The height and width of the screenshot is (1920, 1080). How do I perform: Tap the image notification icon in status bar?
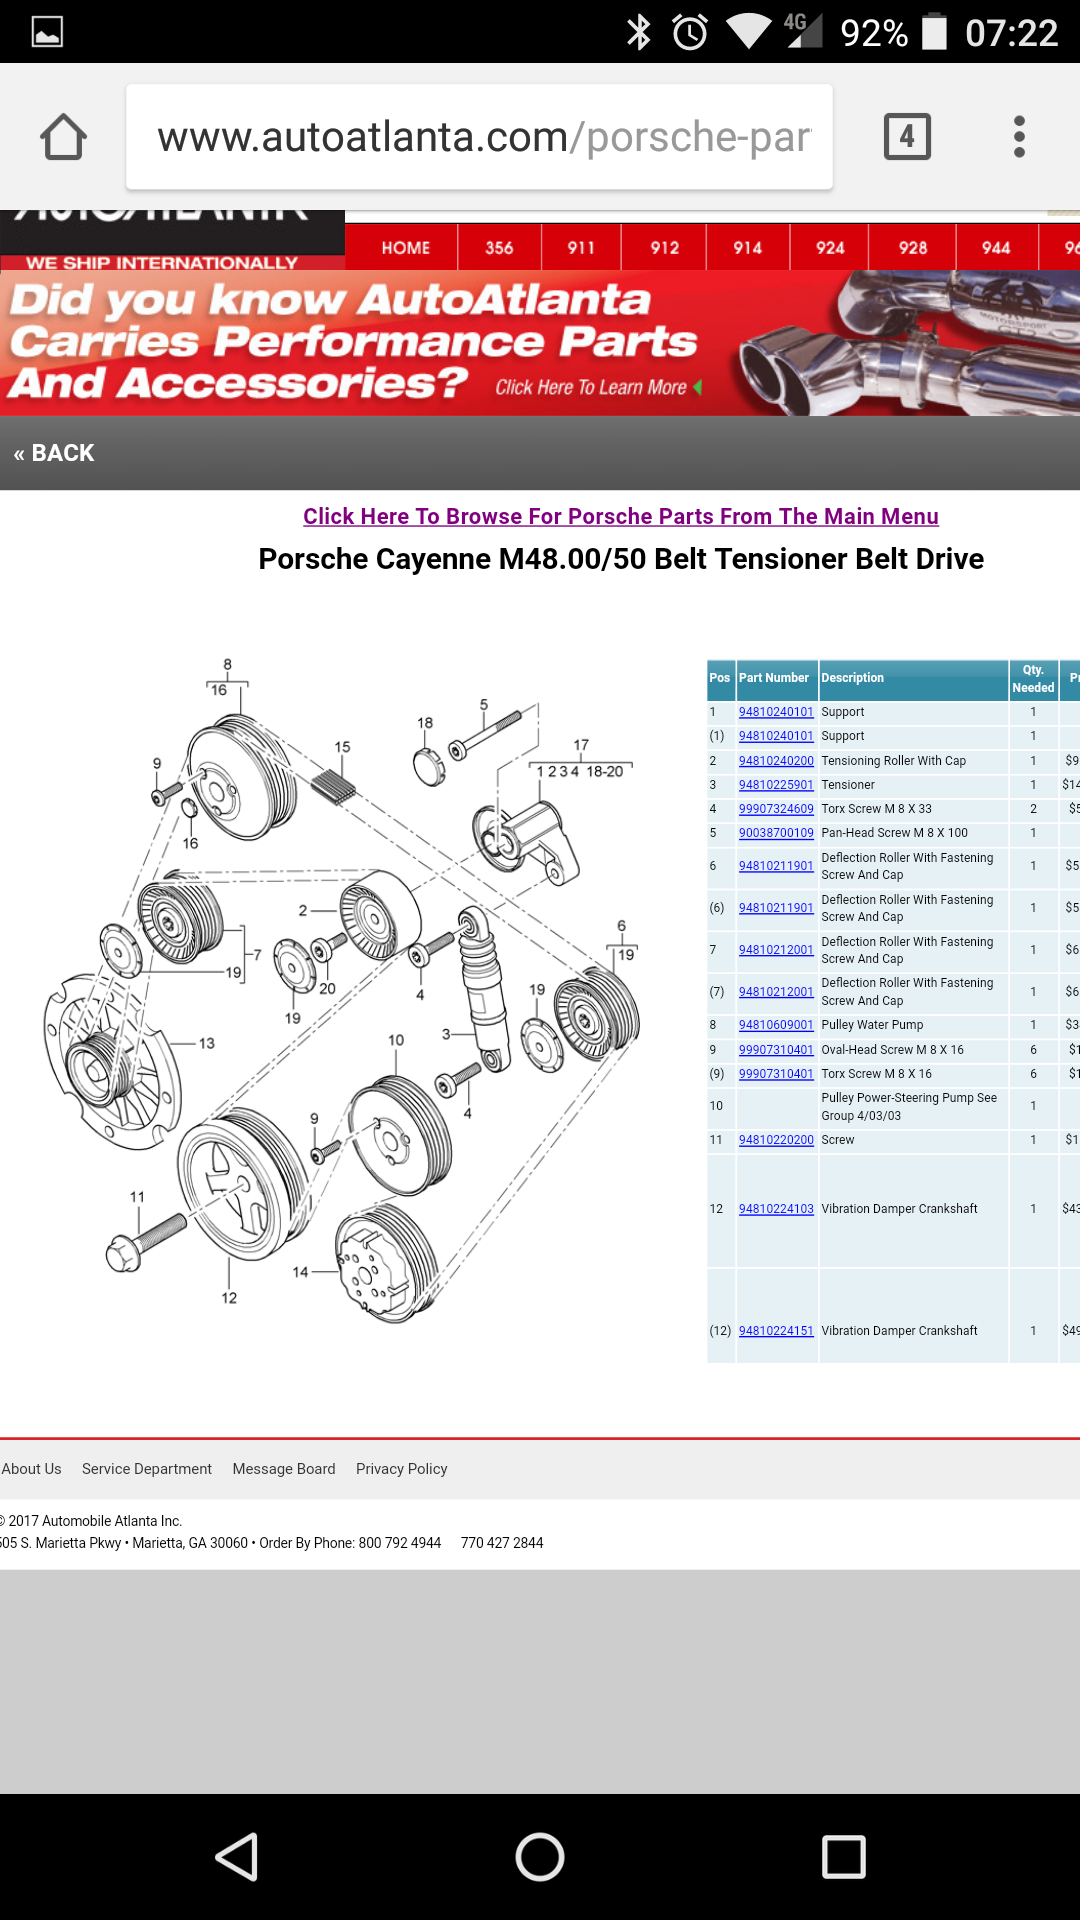tap(47, 32)
